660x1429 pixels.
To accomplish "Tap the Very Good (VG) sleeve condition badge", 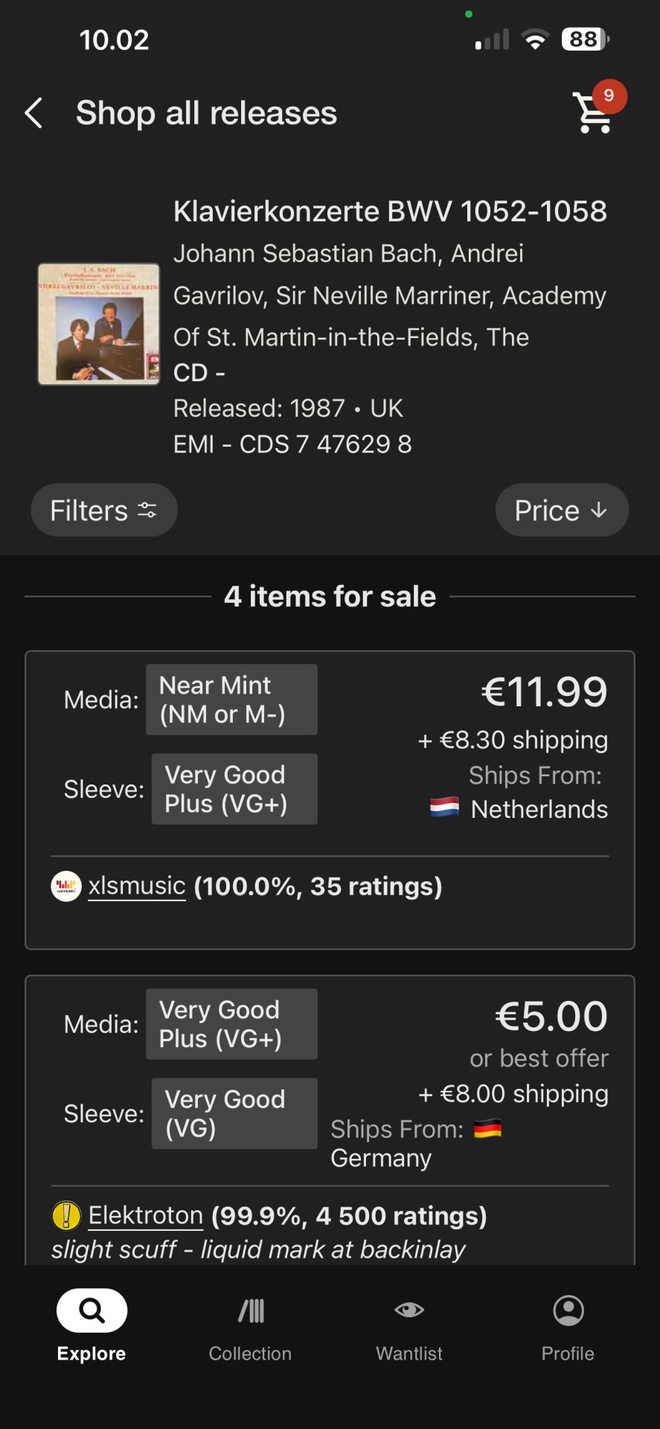I will click(x=235, y=1113).
